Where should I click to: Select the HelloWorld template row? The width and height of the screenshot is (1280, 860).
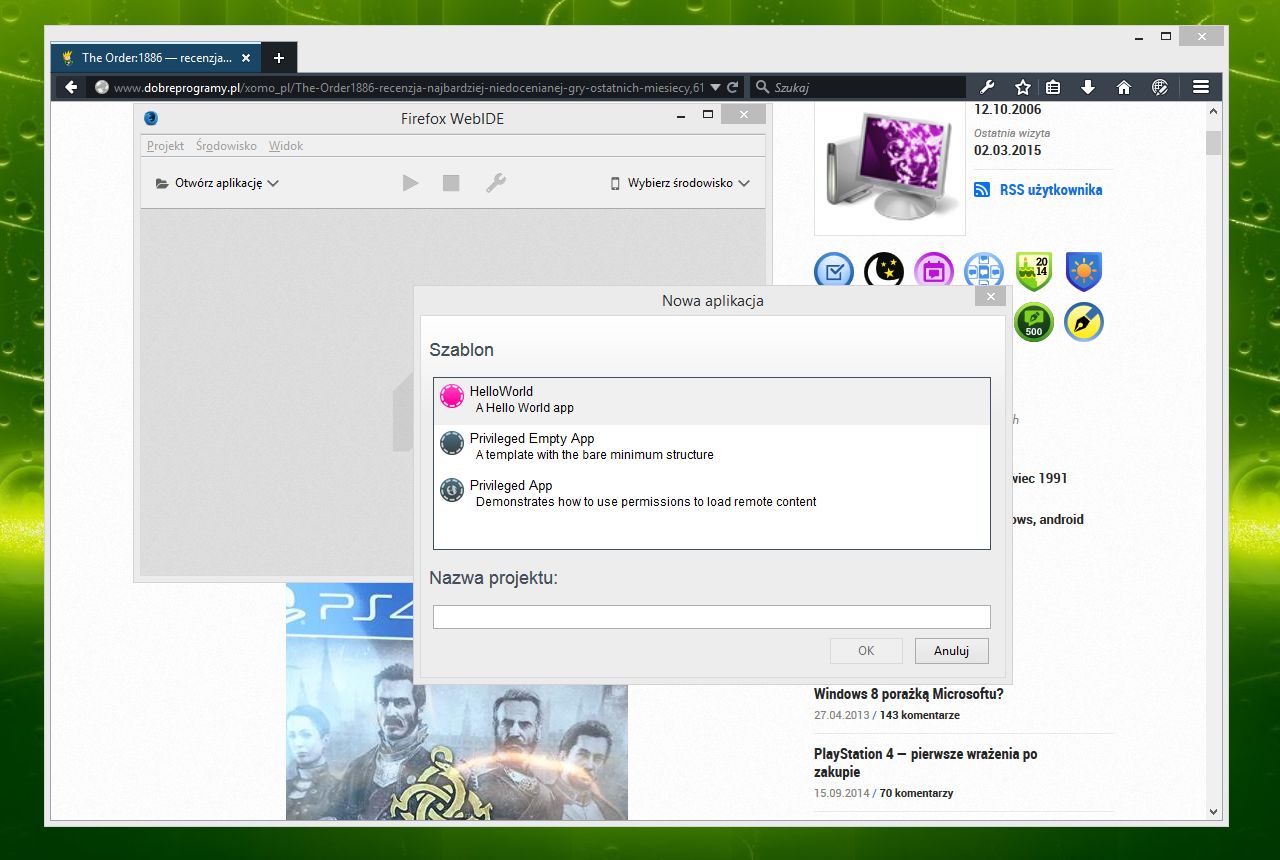coord(712,401)
